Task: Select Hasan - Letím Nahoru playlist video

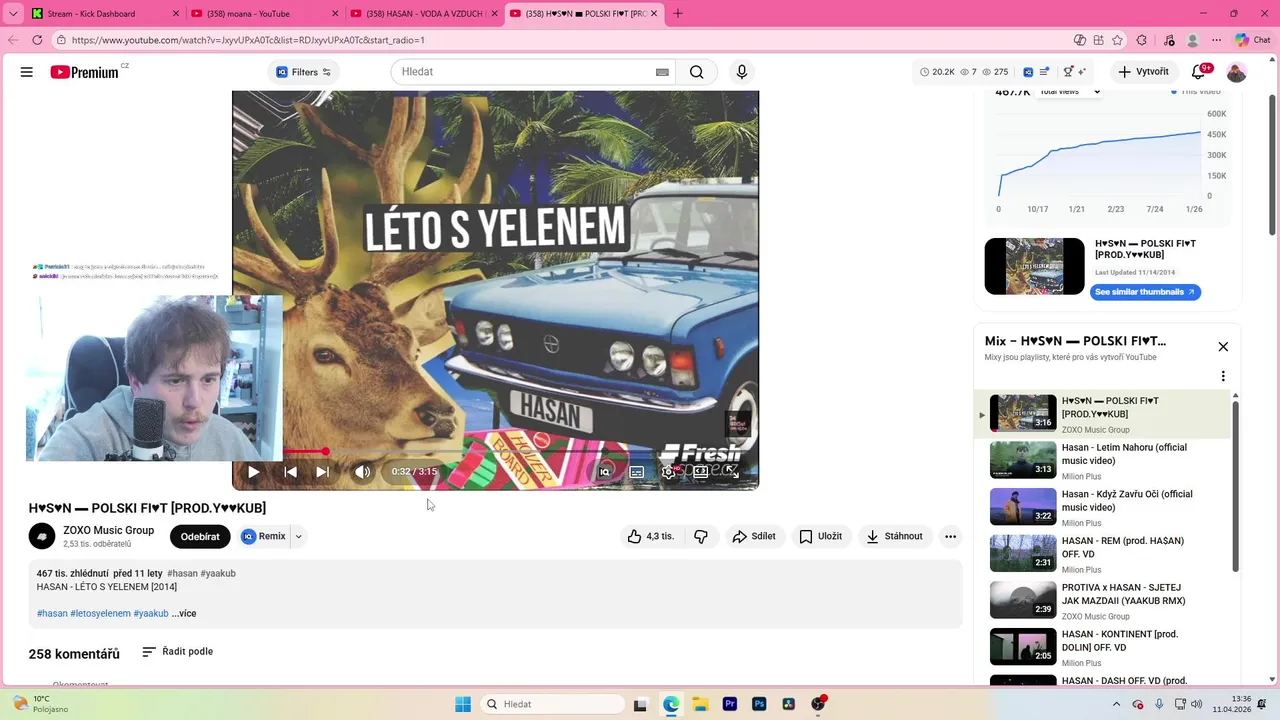Action: pos(1102,460)
